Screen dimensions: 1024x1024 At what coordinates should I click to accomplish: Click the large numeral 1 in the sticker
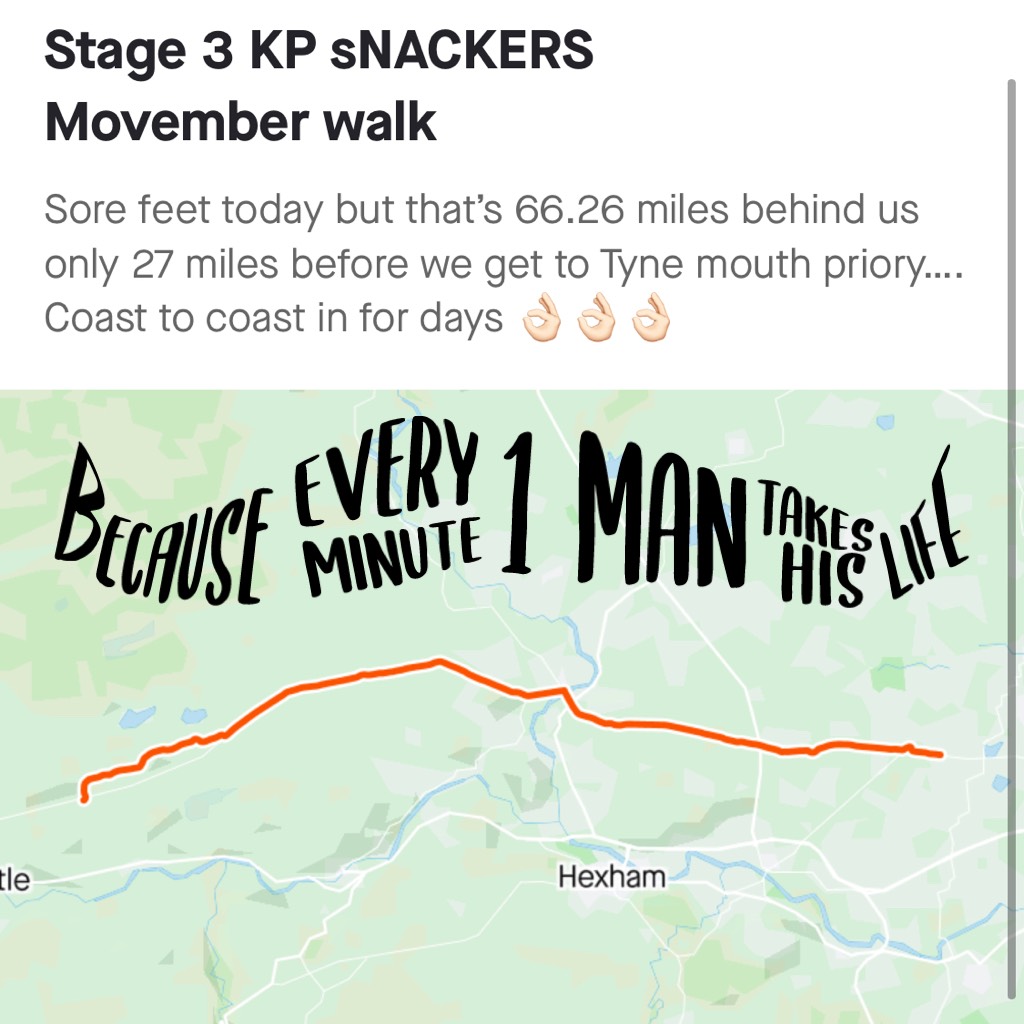[517, 503]
